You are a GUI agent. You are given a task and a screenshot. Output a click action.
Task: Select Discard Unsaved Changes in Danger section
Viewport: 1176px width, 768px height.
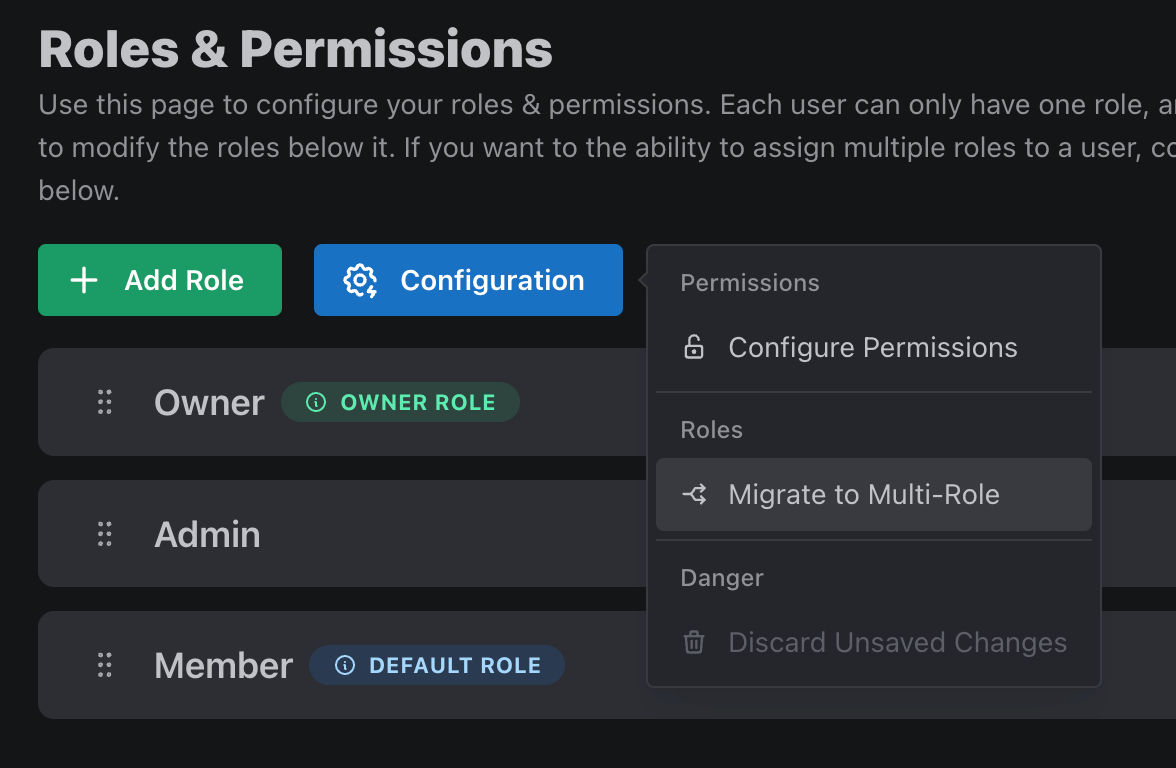pyautogui.click(x=897, y=642)
